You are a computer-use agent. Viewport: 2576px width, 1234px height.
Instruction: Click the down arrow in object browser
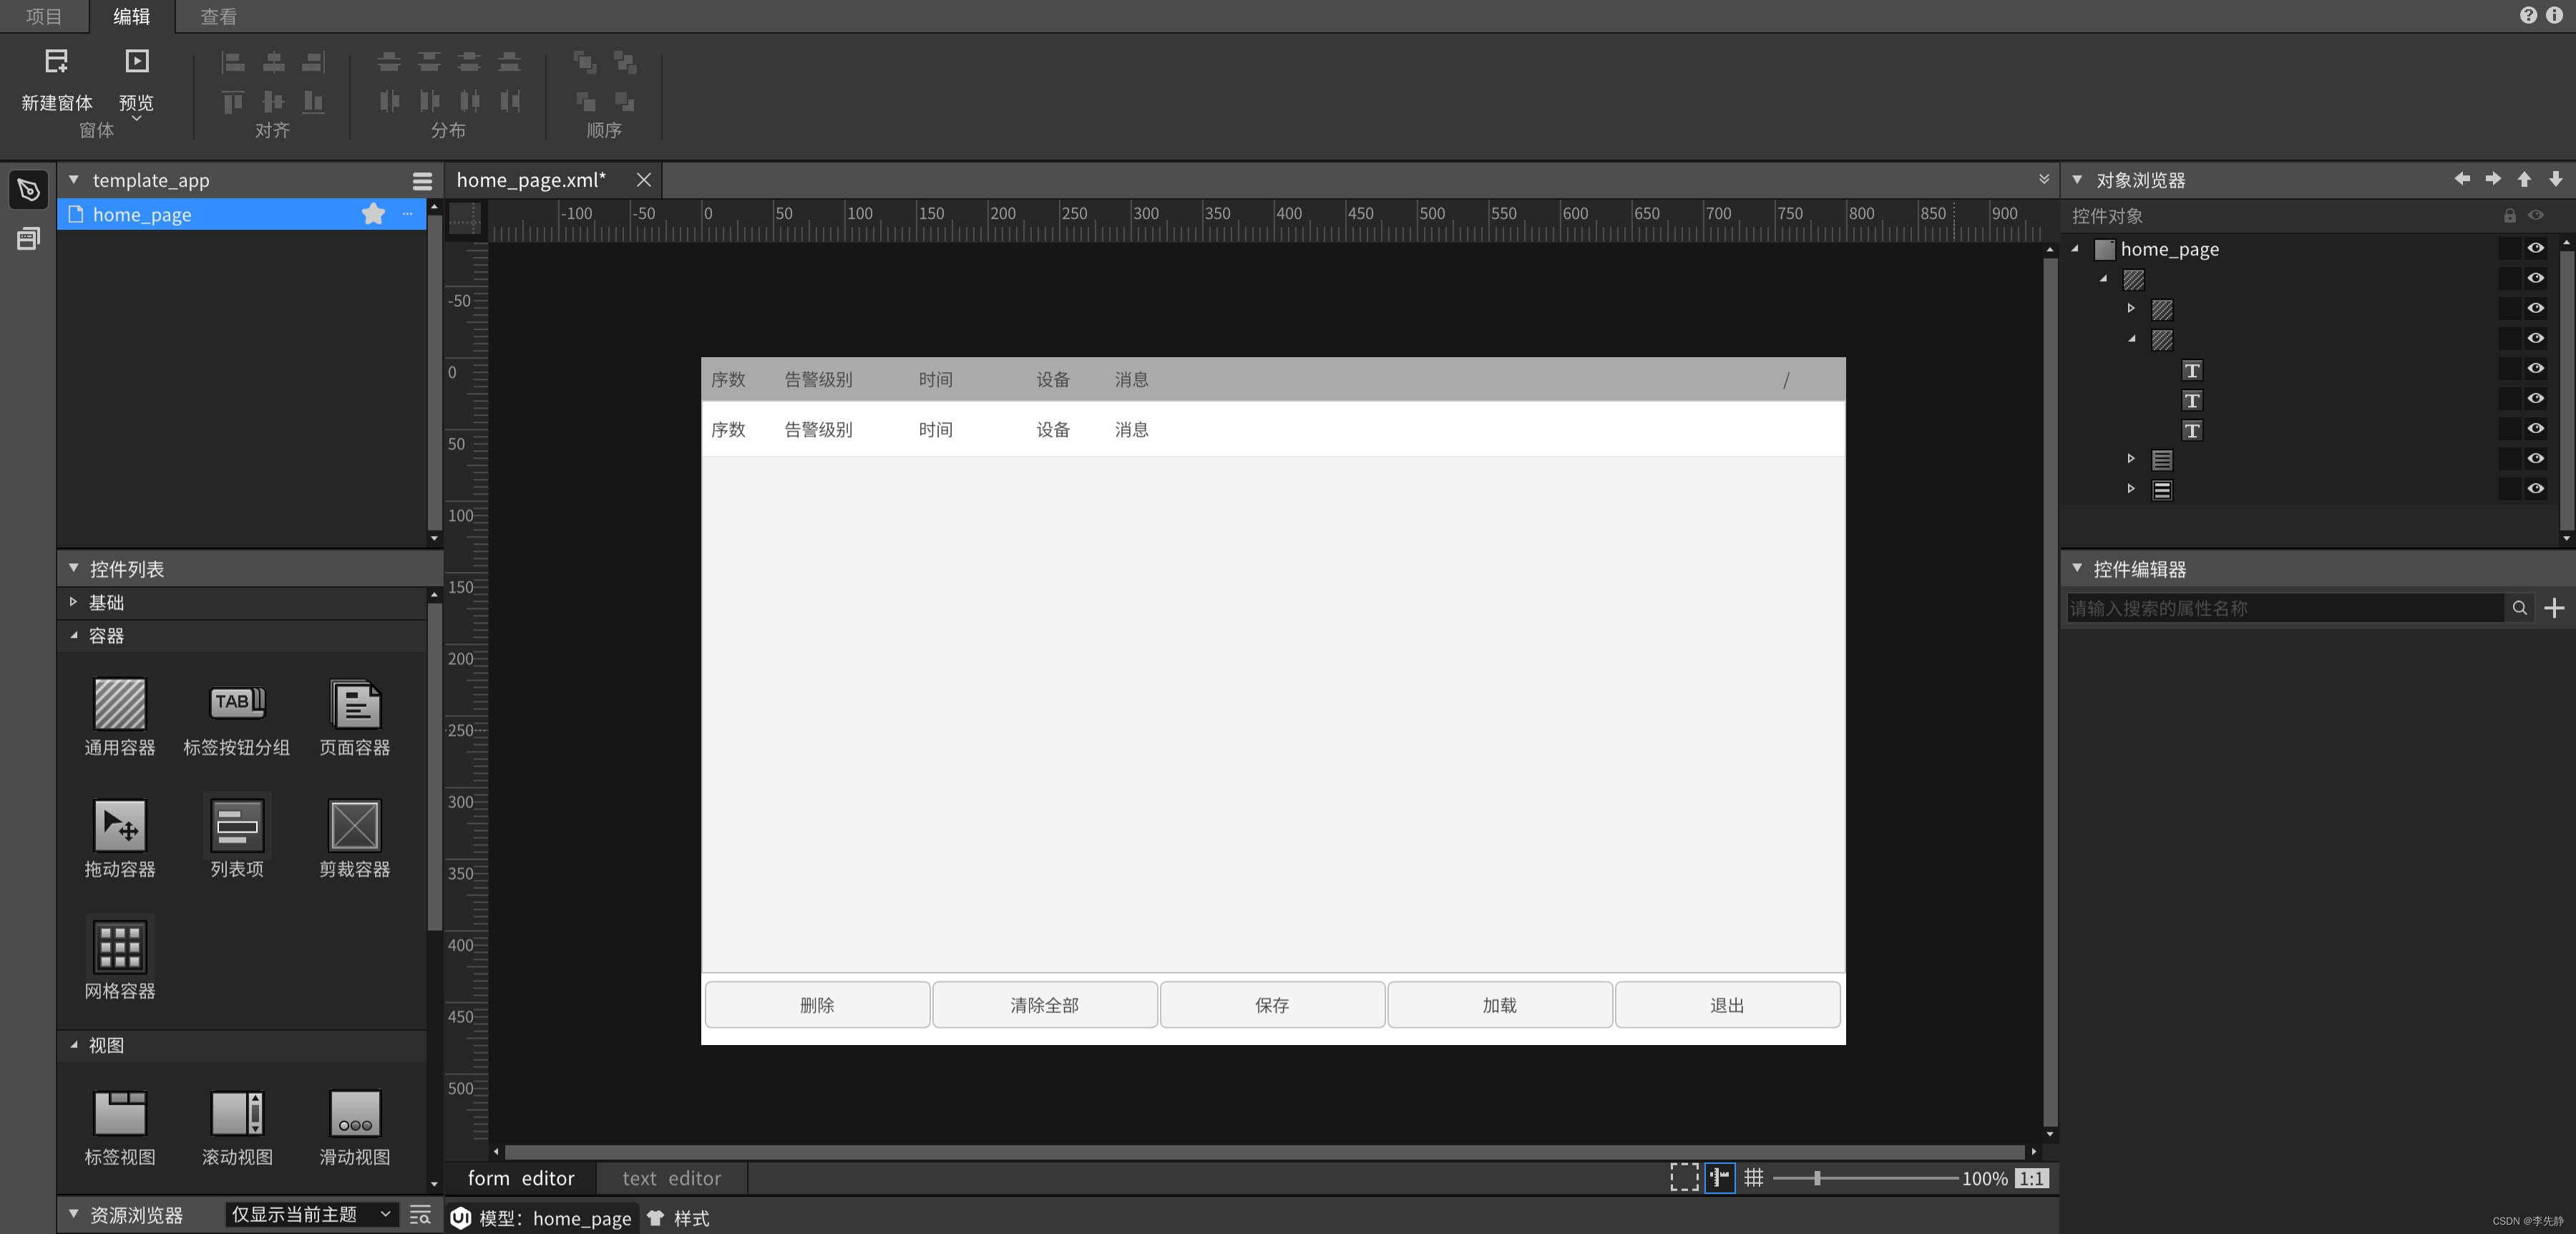tap(2555, 179)
